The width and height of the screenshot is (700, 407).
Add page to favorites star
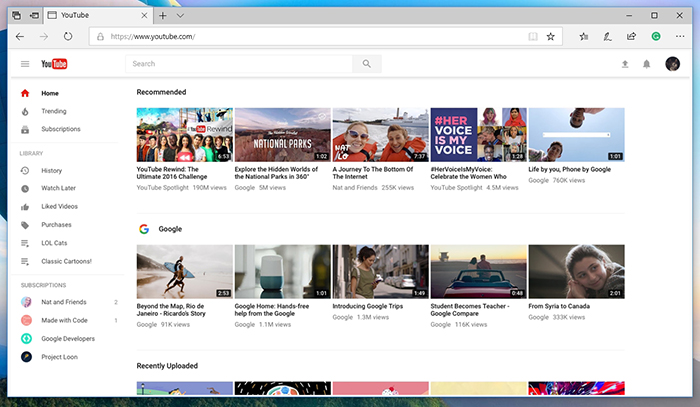pos(551,37)
